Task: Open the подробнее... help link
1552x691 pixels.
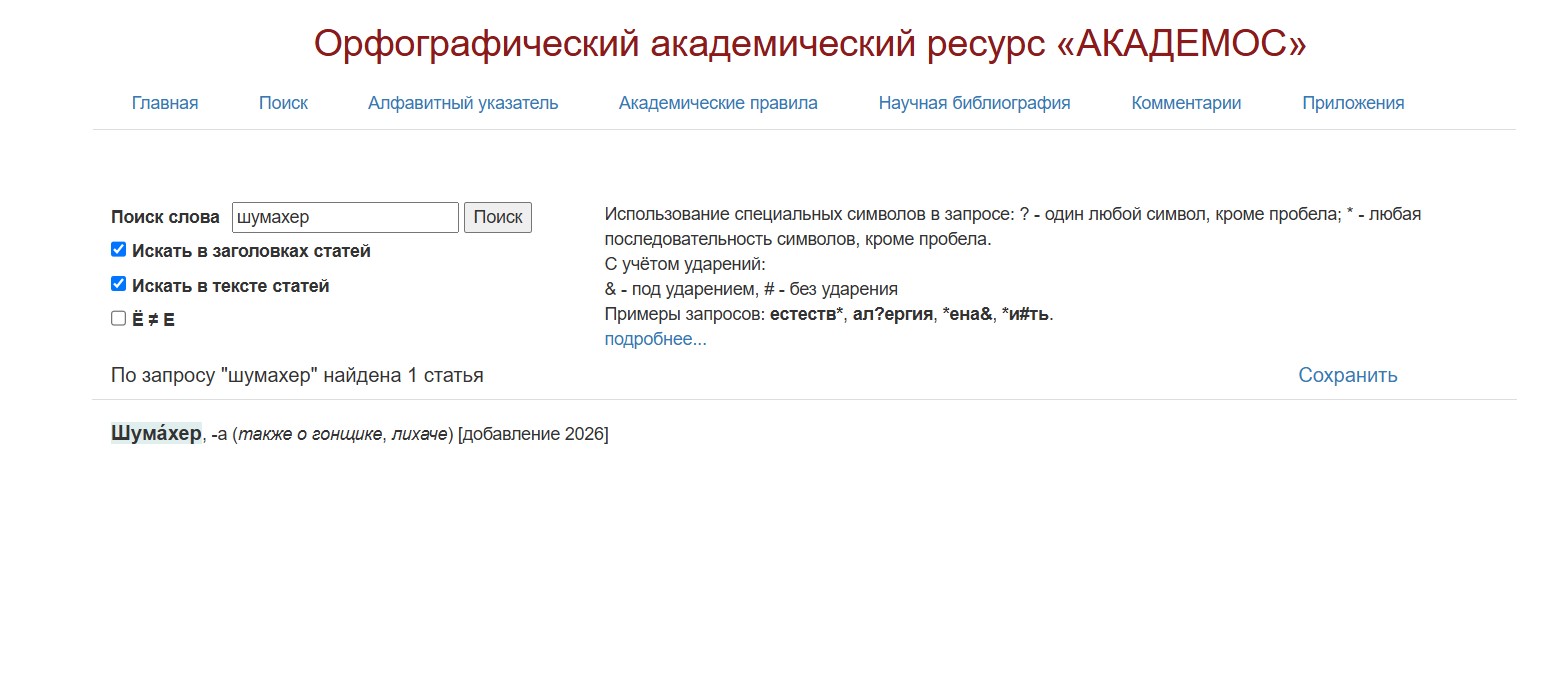Action: [x=655, y=339]
